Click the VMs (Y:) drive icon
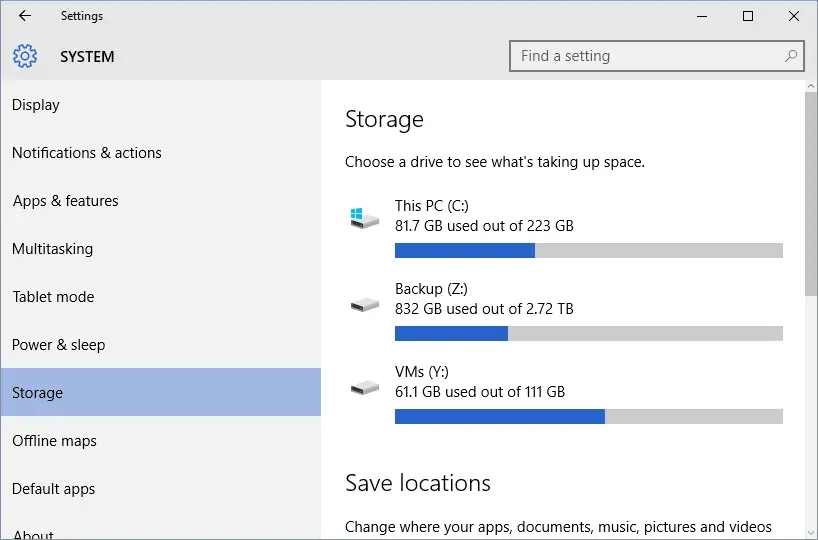This screenshot has width=818, height=540. [365, 386]
